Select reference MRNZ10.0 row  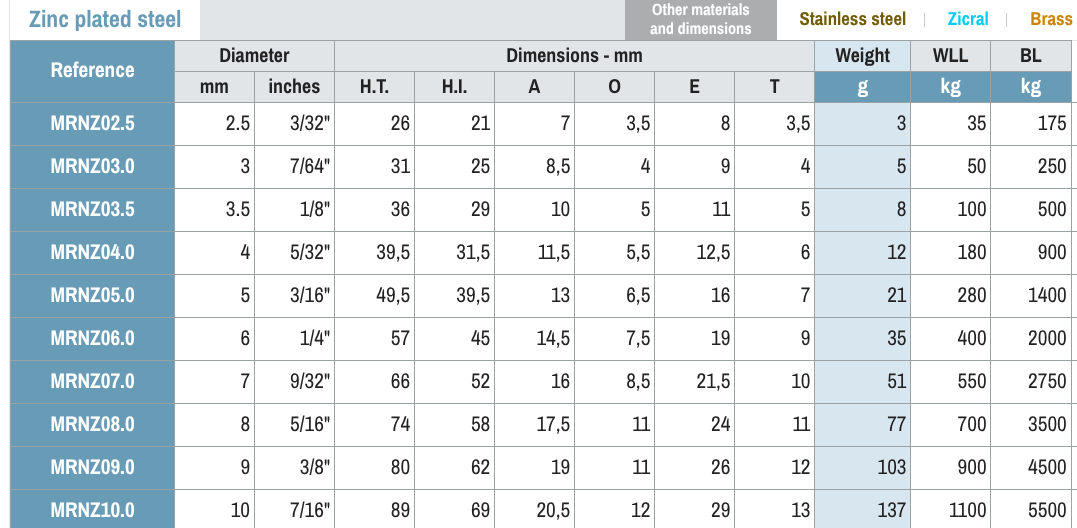[x=92, y=510]
